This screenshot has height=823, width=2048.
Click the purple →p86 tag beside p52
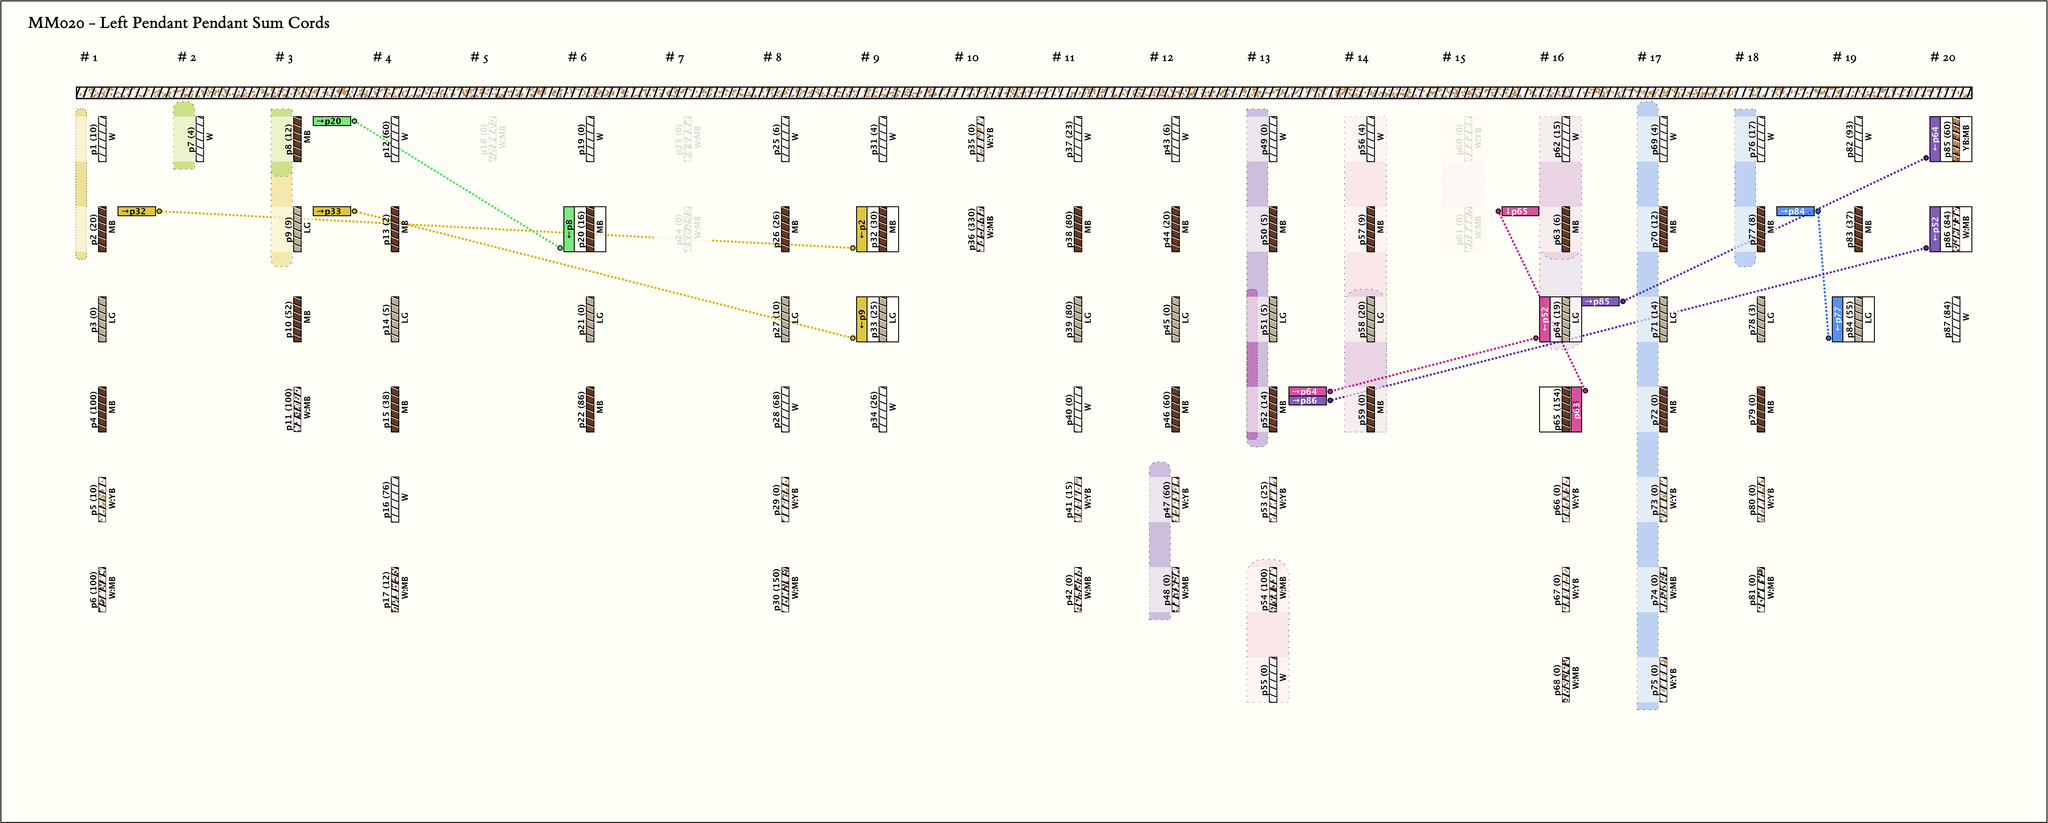[1308, 401]
